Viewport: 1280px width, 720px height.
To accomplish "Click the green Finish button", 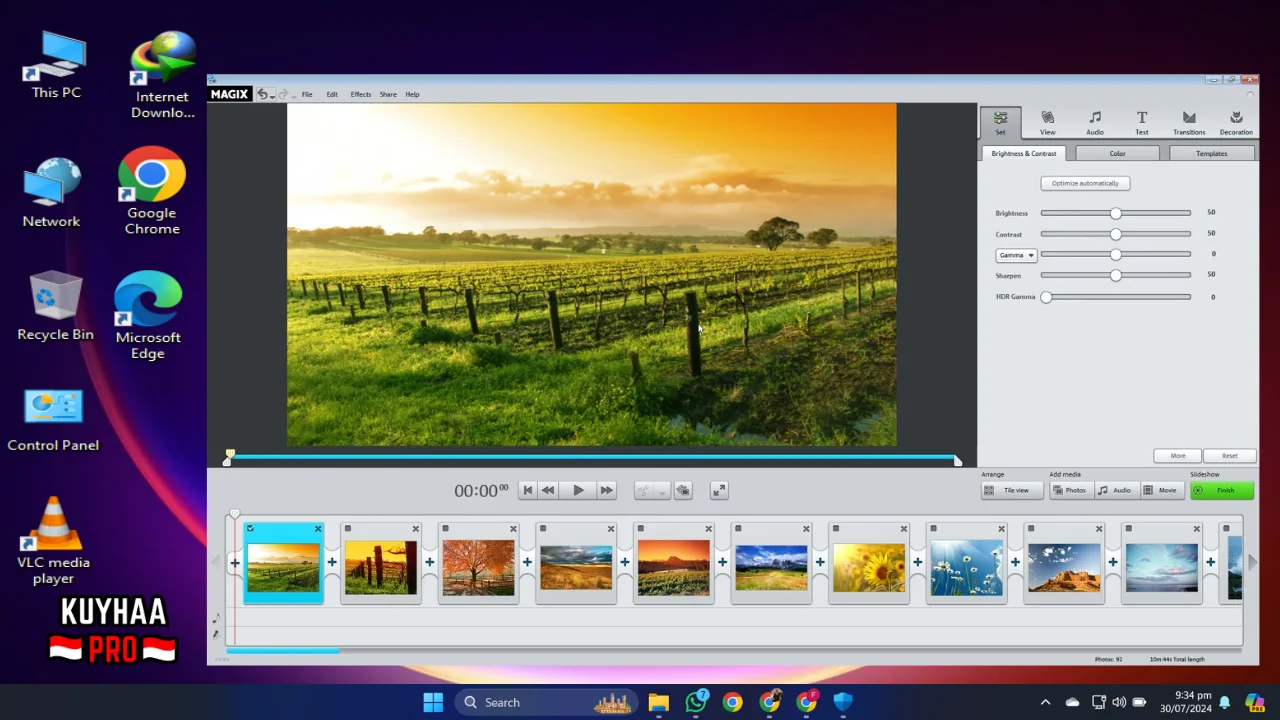I will [x=1222, y=490].
